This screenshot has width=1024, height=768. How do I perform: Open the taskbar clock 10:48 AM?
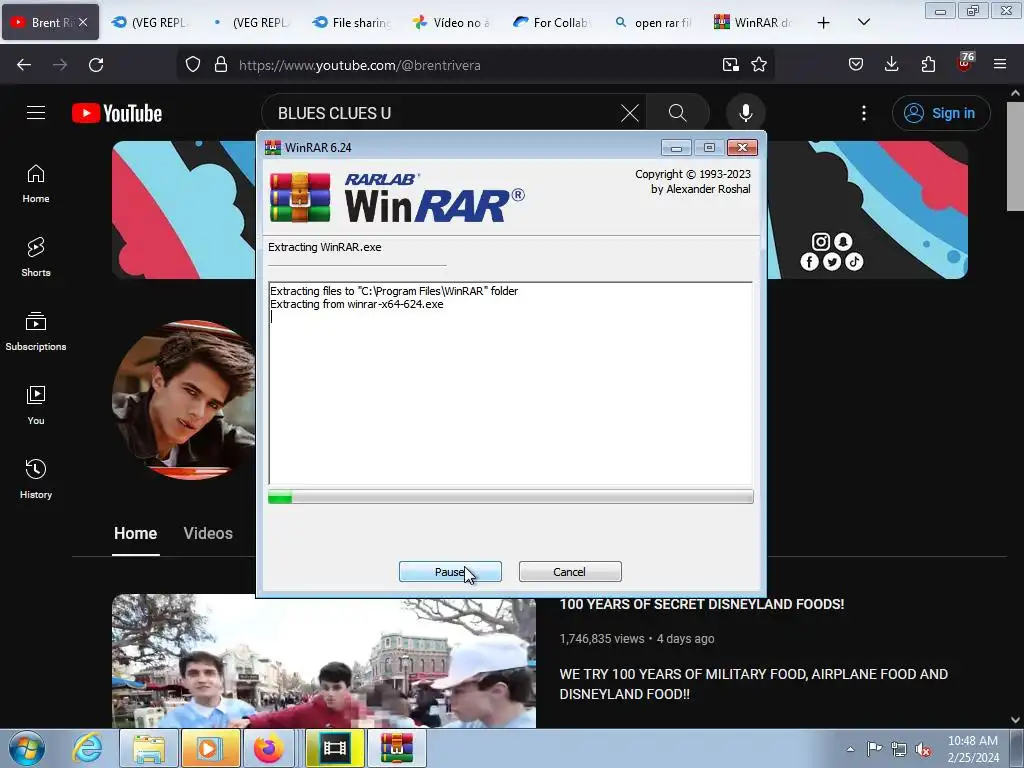coord(973,749)
